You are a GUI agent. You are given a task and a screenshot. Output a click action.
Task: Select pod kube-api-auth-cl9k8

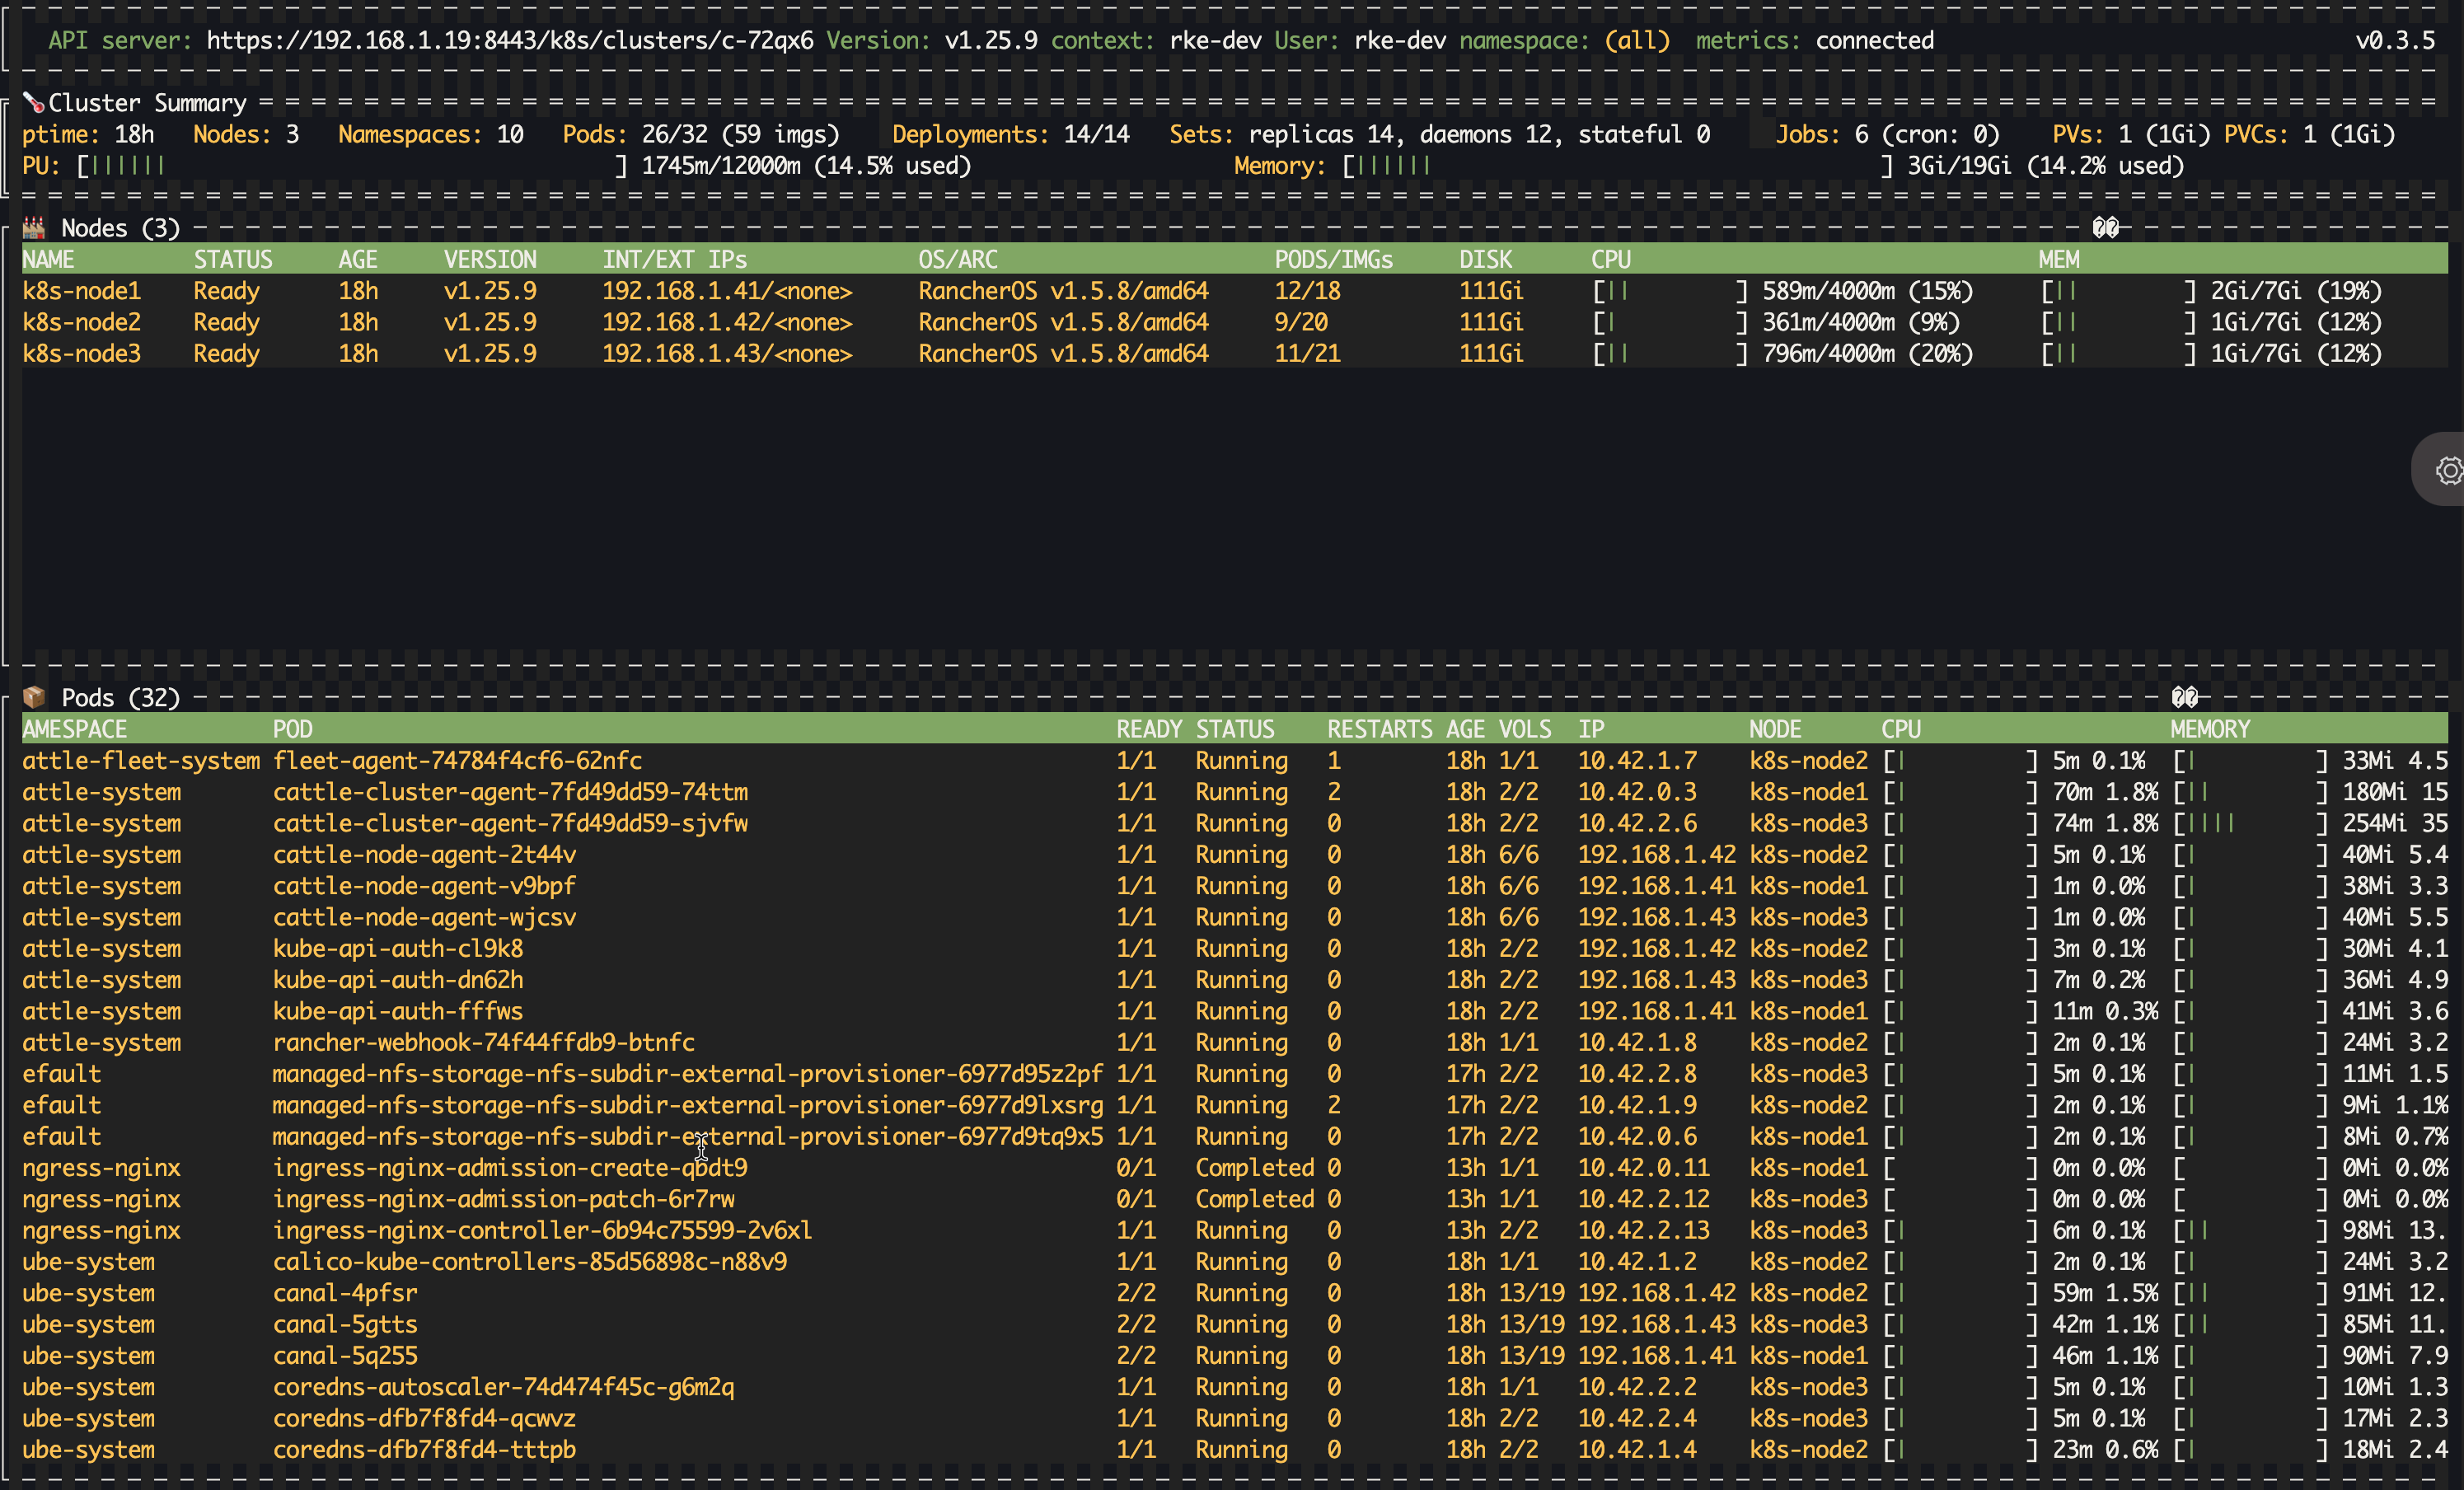398,949
